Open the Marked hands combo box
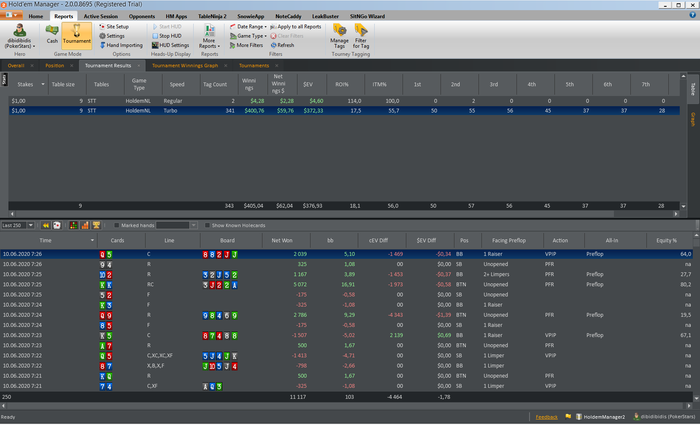Screen dimensions: 700x425 (x=176, y=225)
